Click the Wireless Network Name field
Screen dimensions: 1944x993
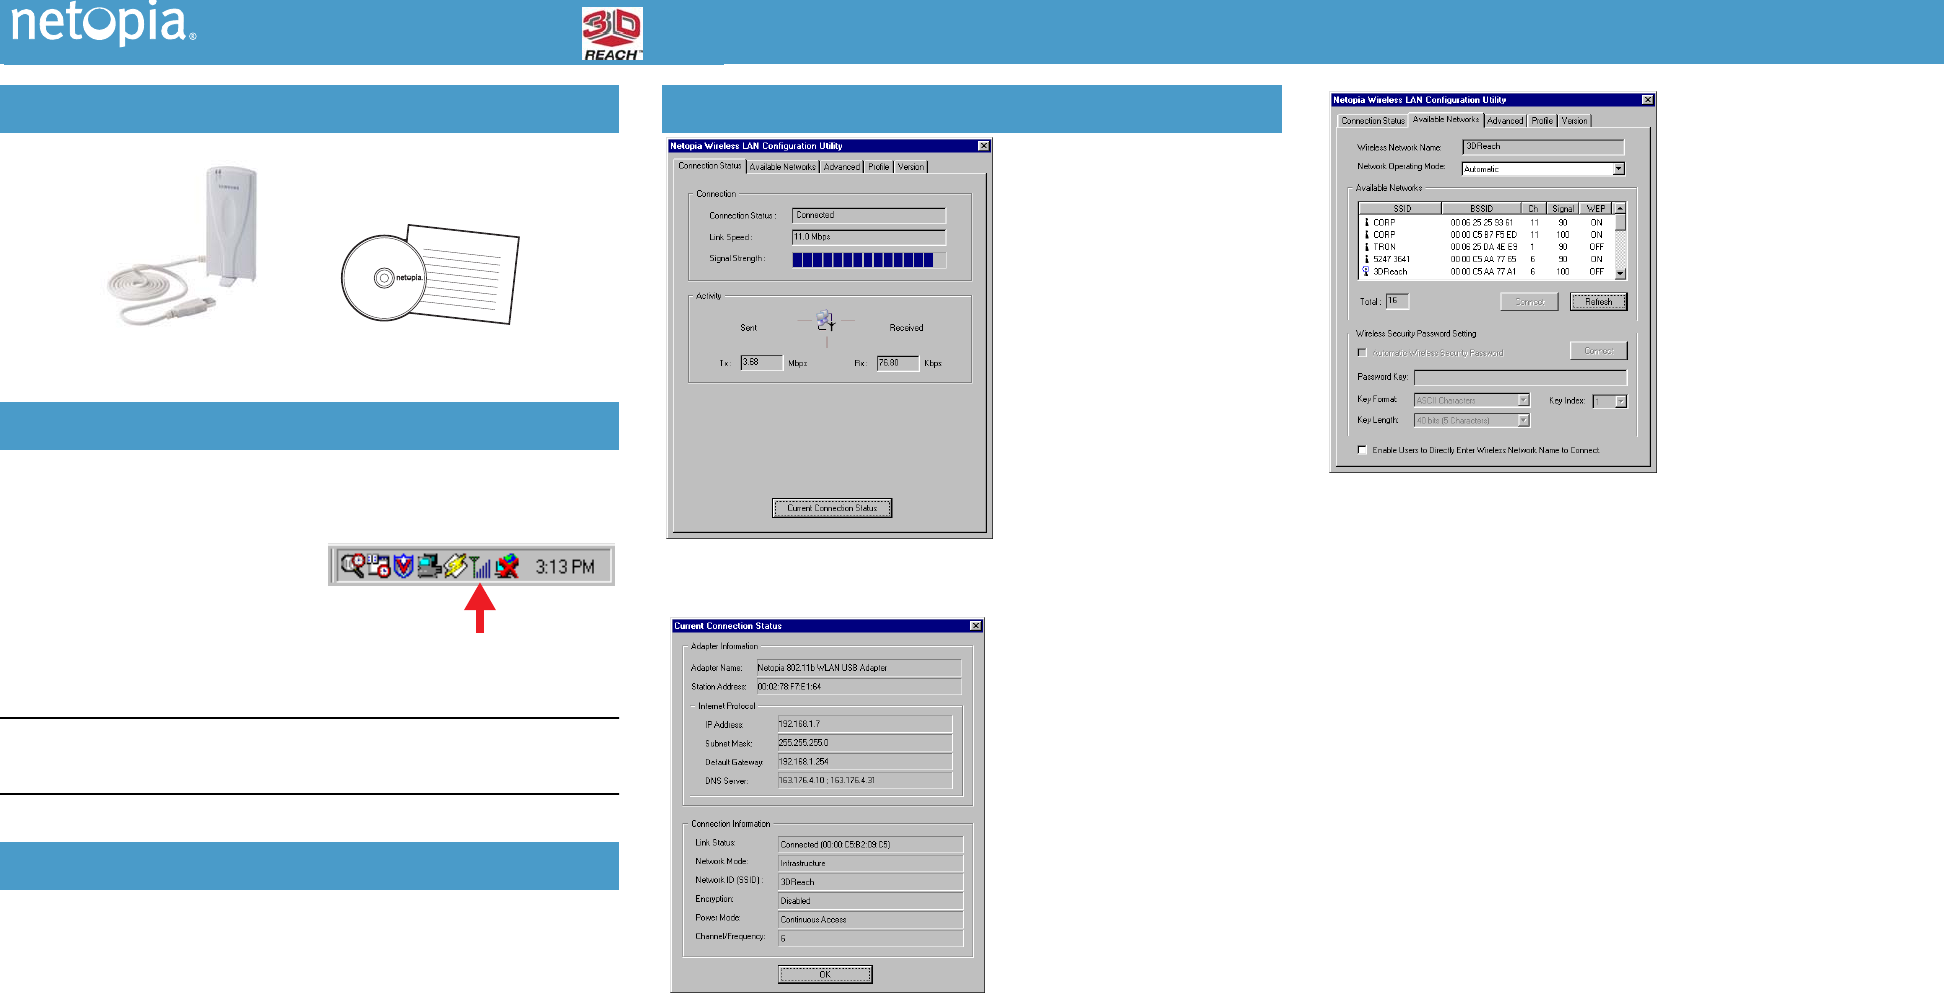coord(1543,147)
